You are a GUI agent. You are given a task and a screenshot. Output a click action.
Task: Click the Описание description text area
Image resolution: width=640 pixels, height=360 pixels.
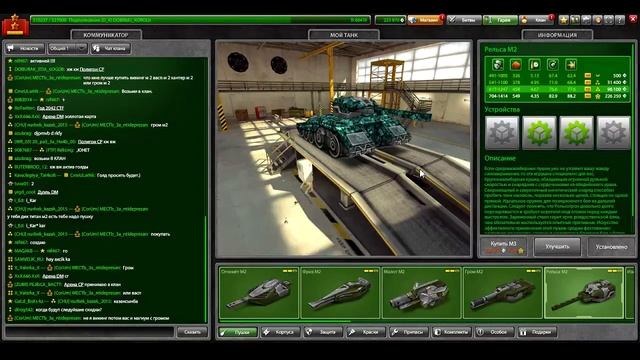tap(557, 199)
